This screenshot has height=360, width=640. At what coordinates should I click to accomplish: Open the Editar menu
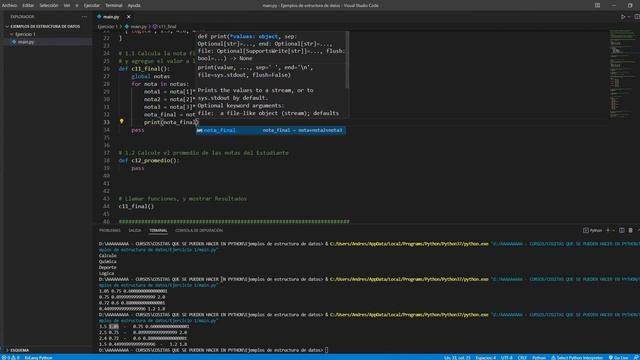click(x=28, y=5)
